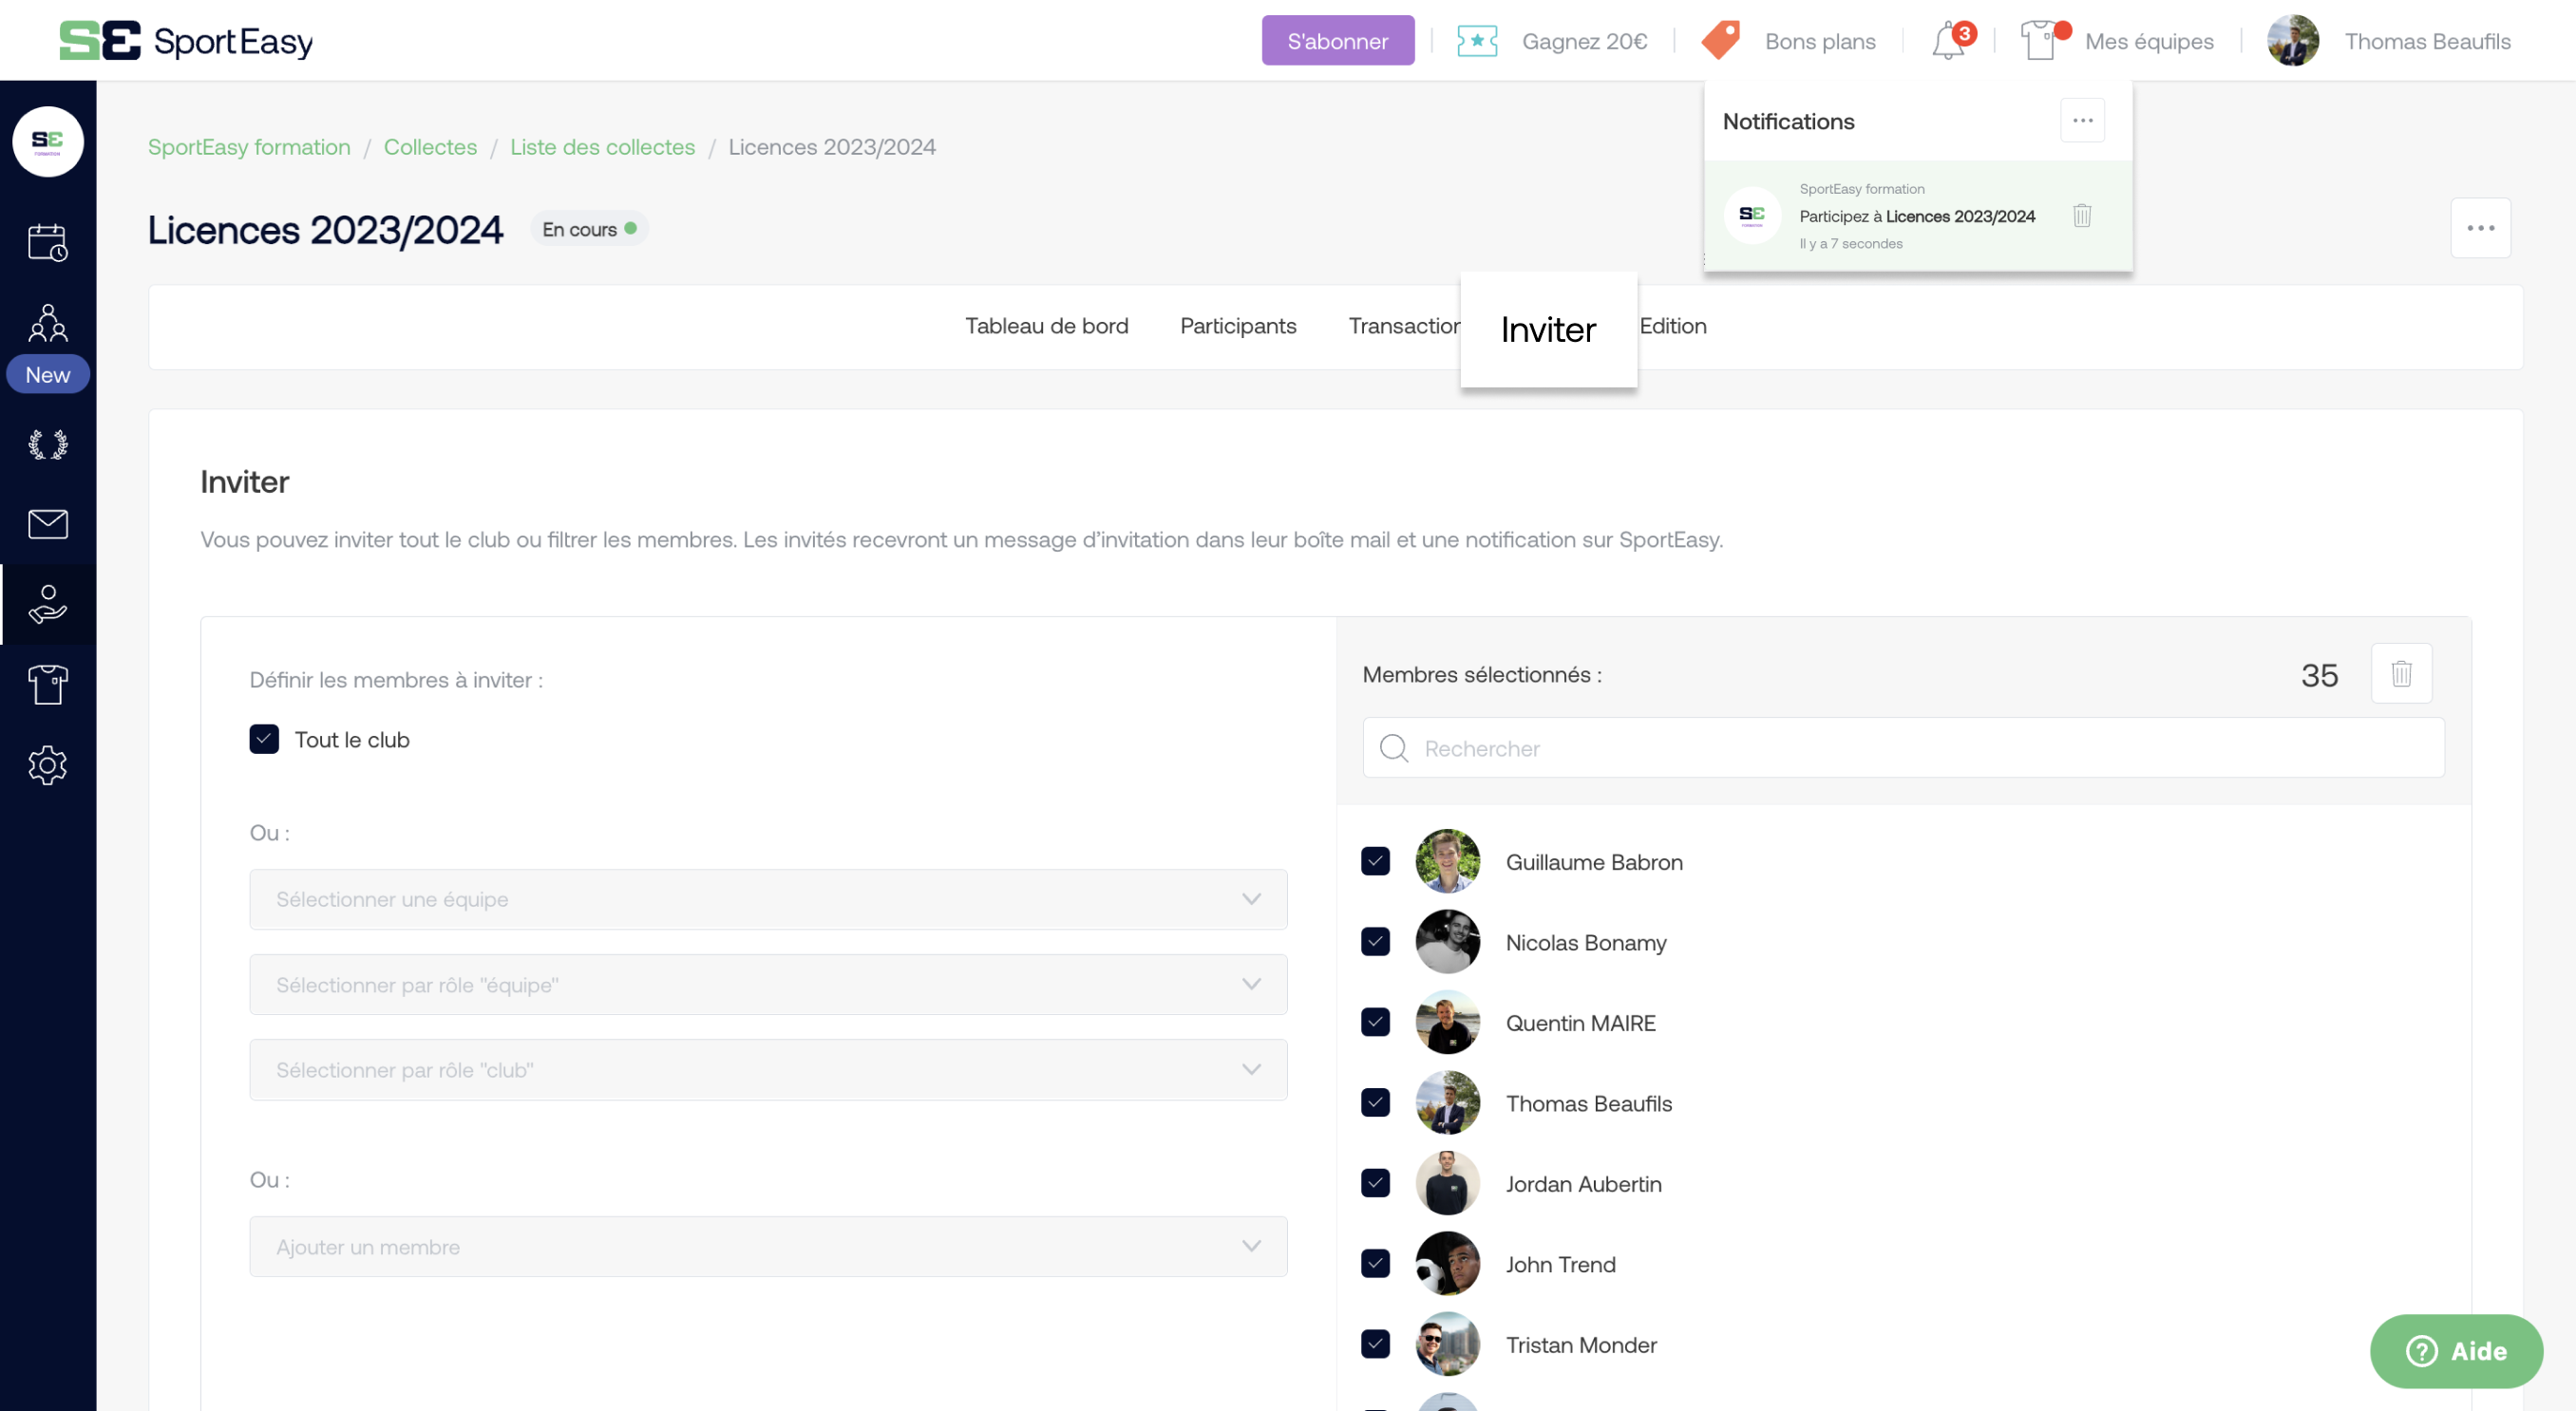Click John Trend's avatar

[1447, 1264]
